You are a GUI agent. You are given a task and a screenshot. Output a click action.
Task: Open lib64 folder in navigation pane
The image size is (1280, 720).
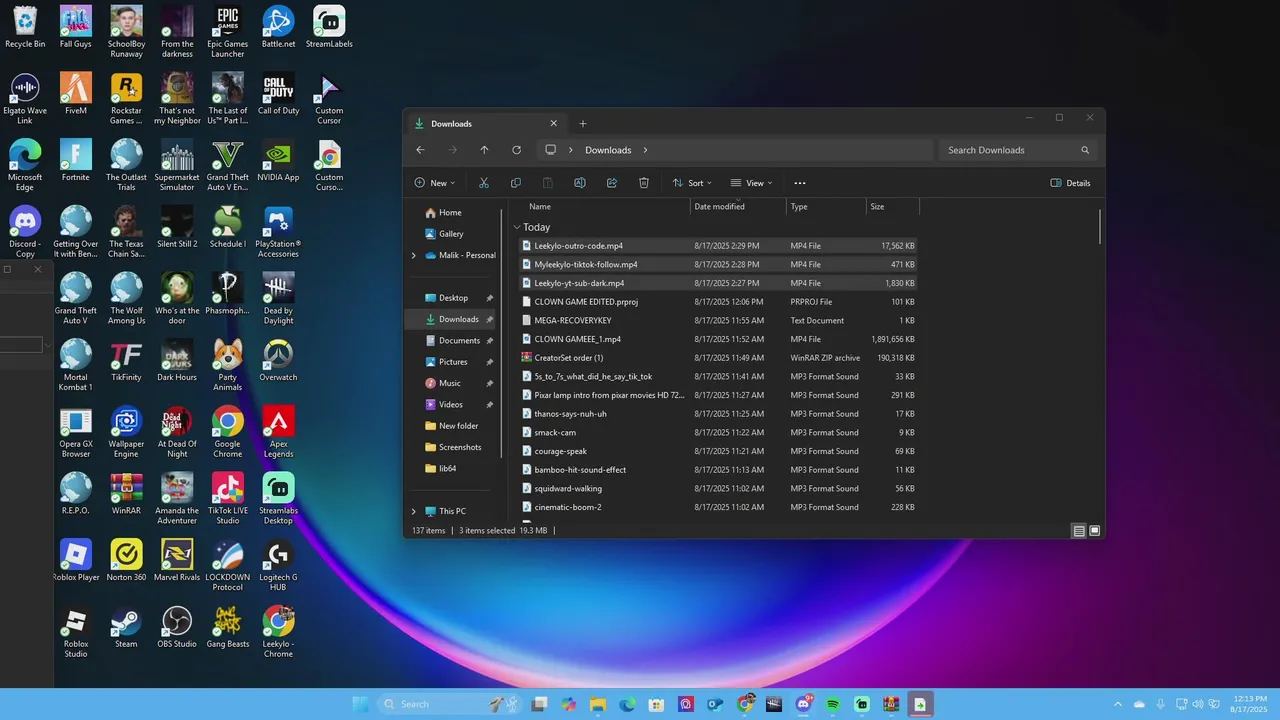pyautogui.click(x=447, y=468)
